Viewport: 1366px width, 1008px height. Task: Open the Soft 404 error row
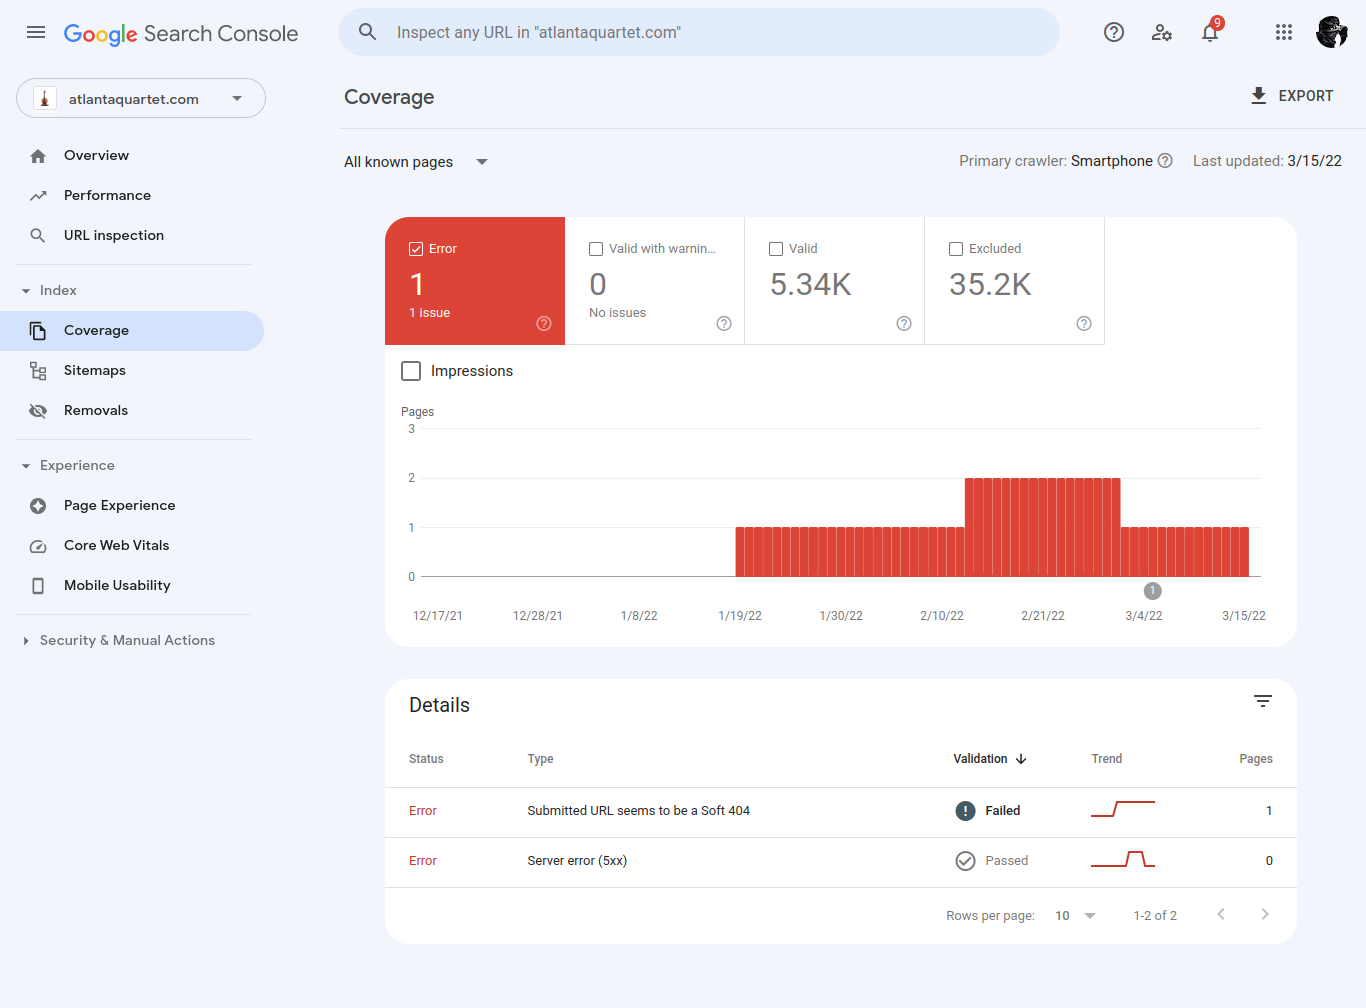click(x=638, y=811)
